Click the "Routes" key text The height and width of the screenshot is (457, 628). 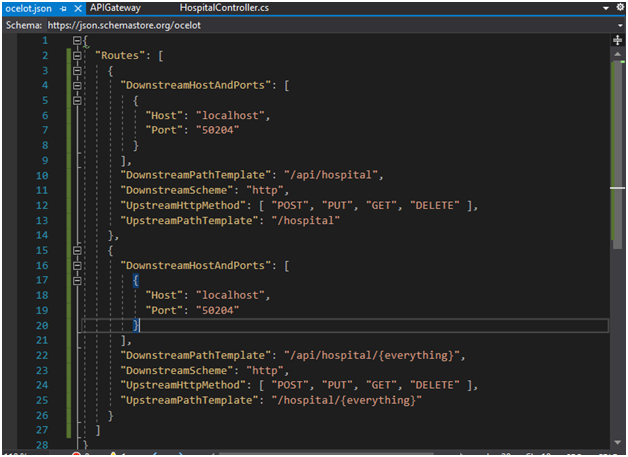[120, 56]
